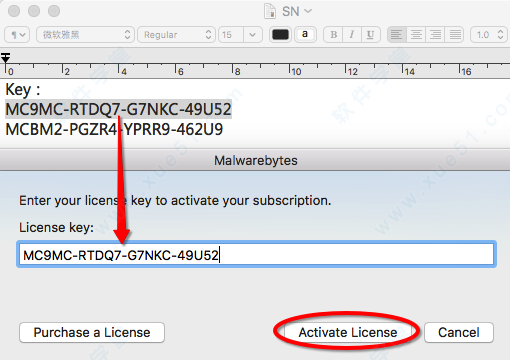Toggle bold formatting
Screen dimensions: 510x360
[333, 35]
